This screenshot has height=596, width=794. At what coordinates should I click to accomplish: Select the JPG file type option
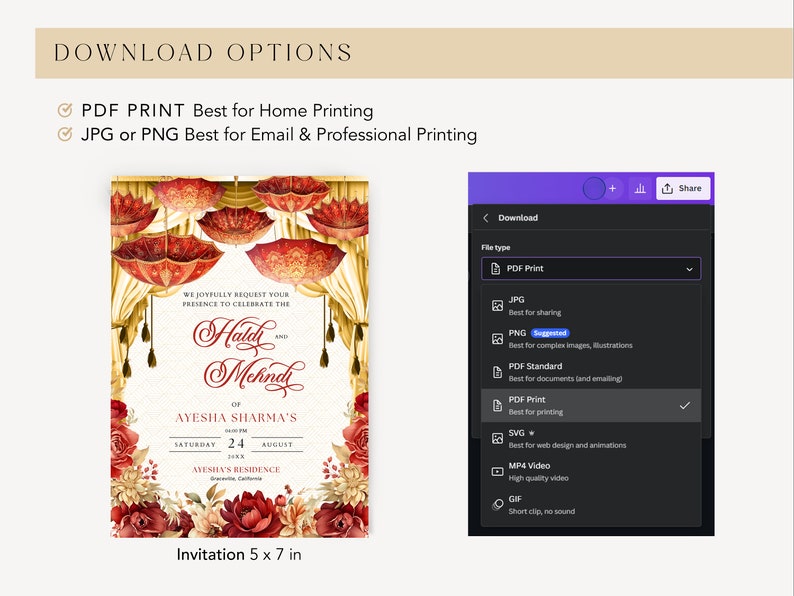coord(591,306)
